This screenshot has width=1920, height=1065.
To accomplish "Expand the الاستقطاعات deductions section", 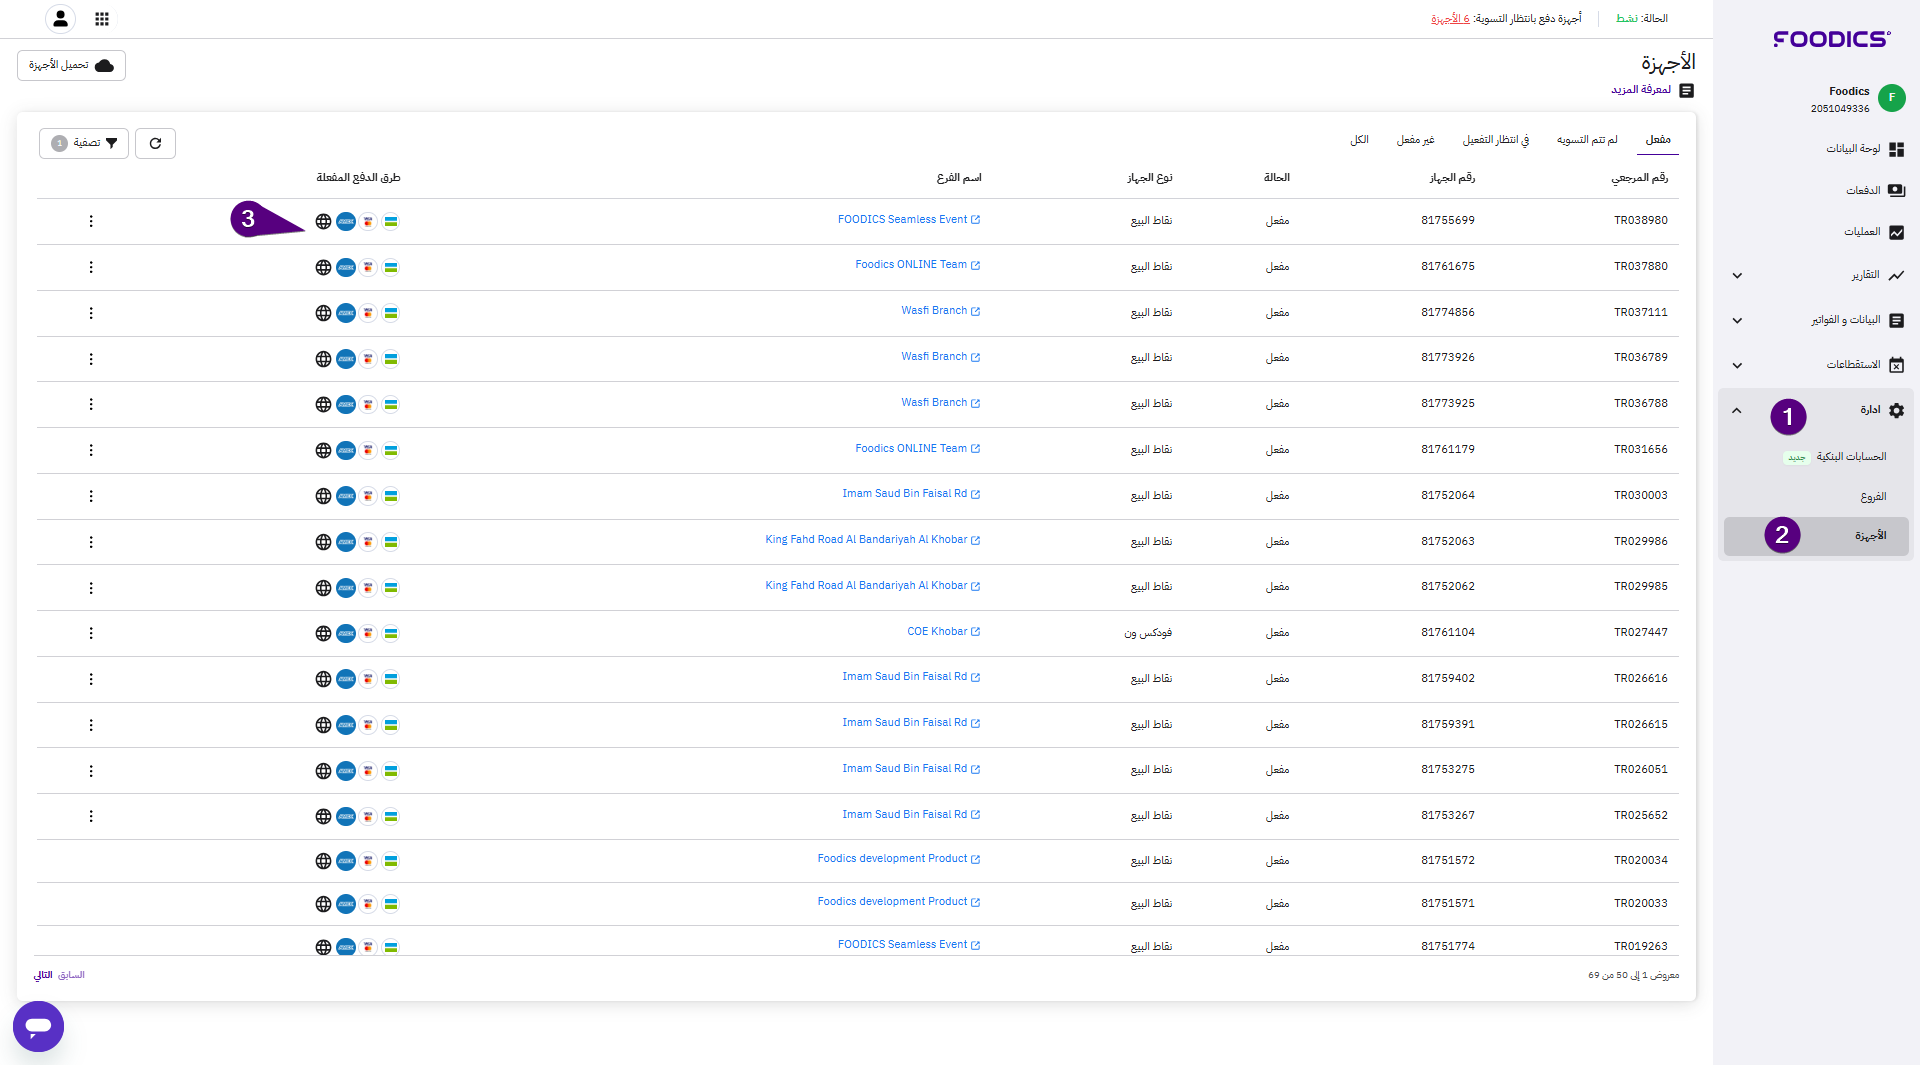I will [1737, 366].
